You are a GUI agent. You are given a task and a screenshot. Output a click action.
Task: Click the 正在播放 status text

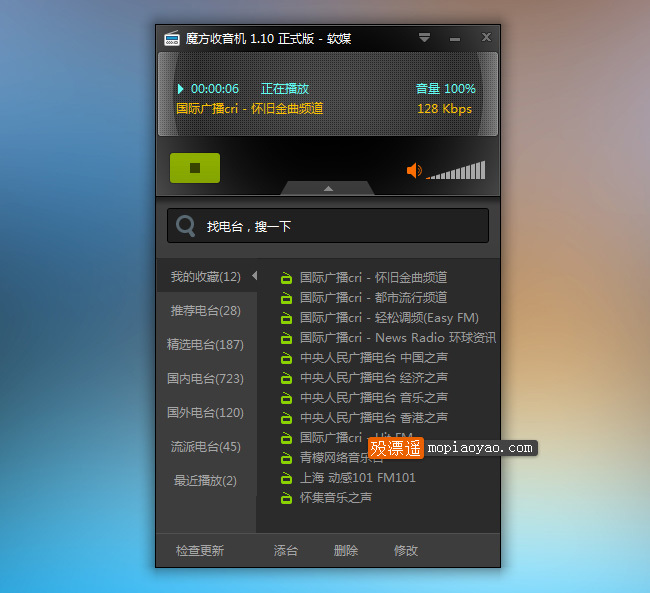(285, 89)
